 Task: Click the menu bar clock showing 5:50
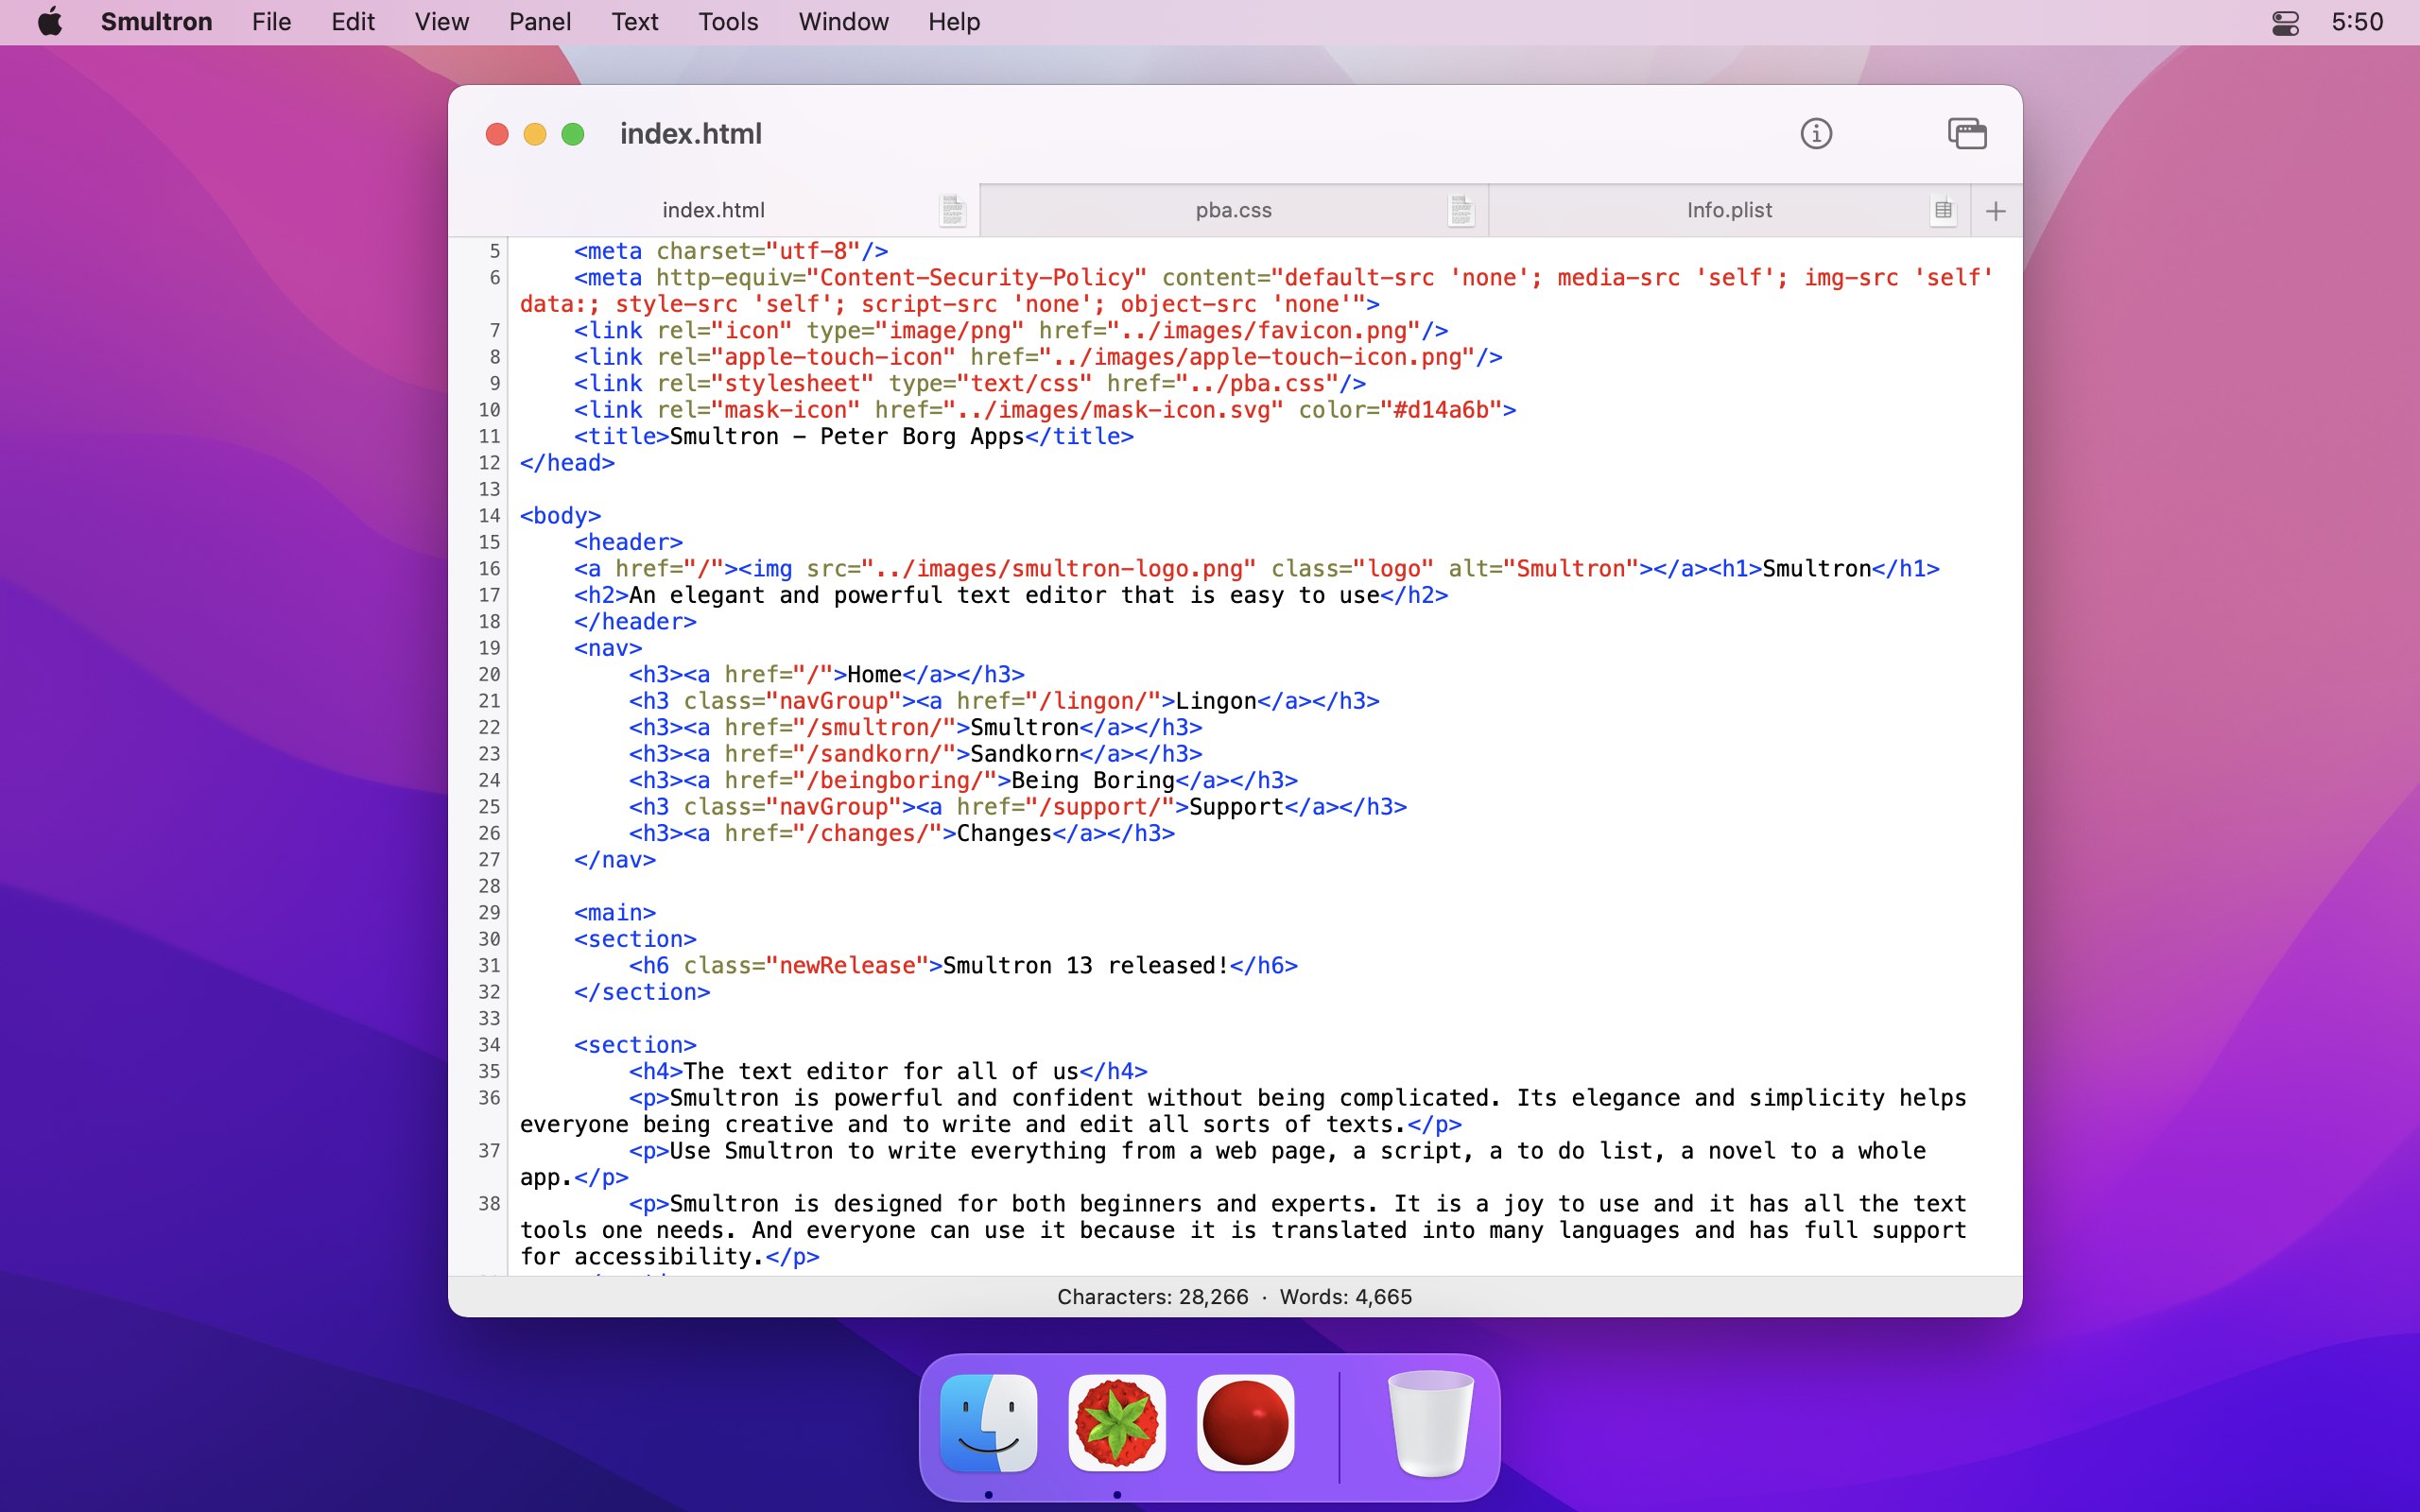(2357, 22)
